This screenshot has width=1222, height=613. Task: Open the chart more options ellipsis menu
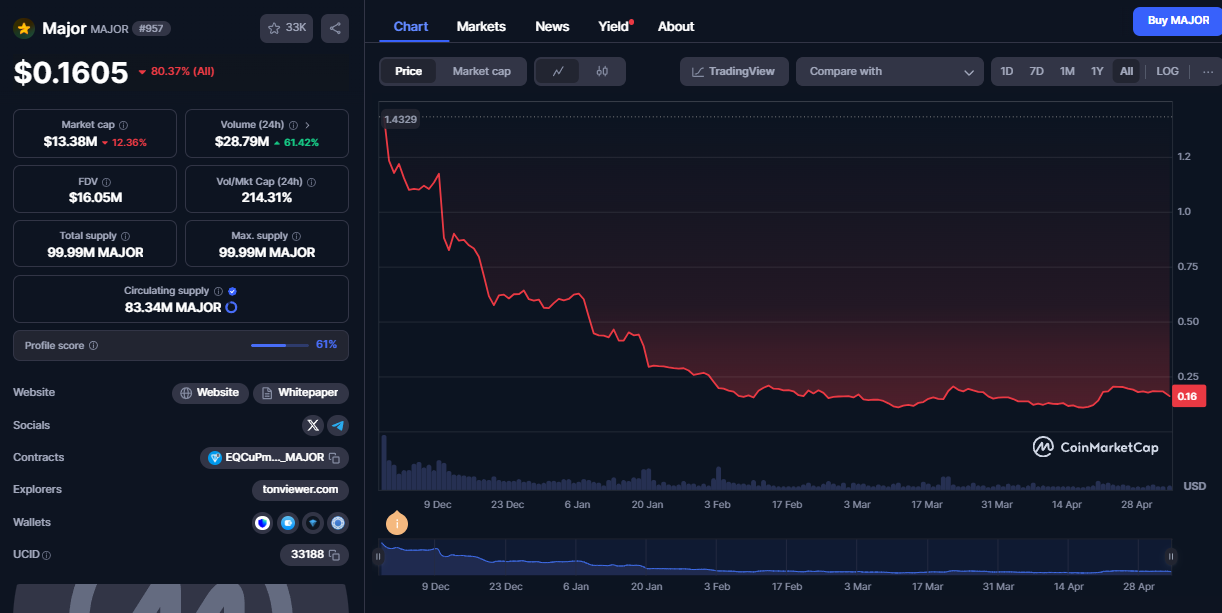(x=1207, y=71)
